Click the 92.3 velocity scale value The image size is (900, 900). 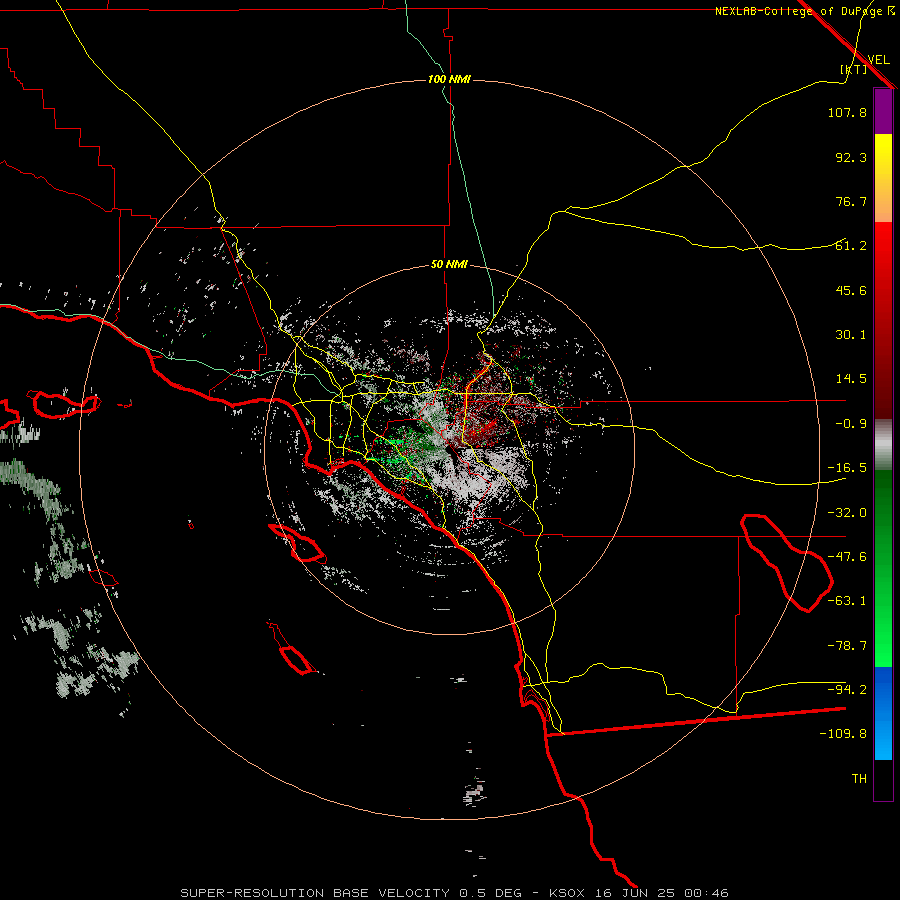pos(851,157)
